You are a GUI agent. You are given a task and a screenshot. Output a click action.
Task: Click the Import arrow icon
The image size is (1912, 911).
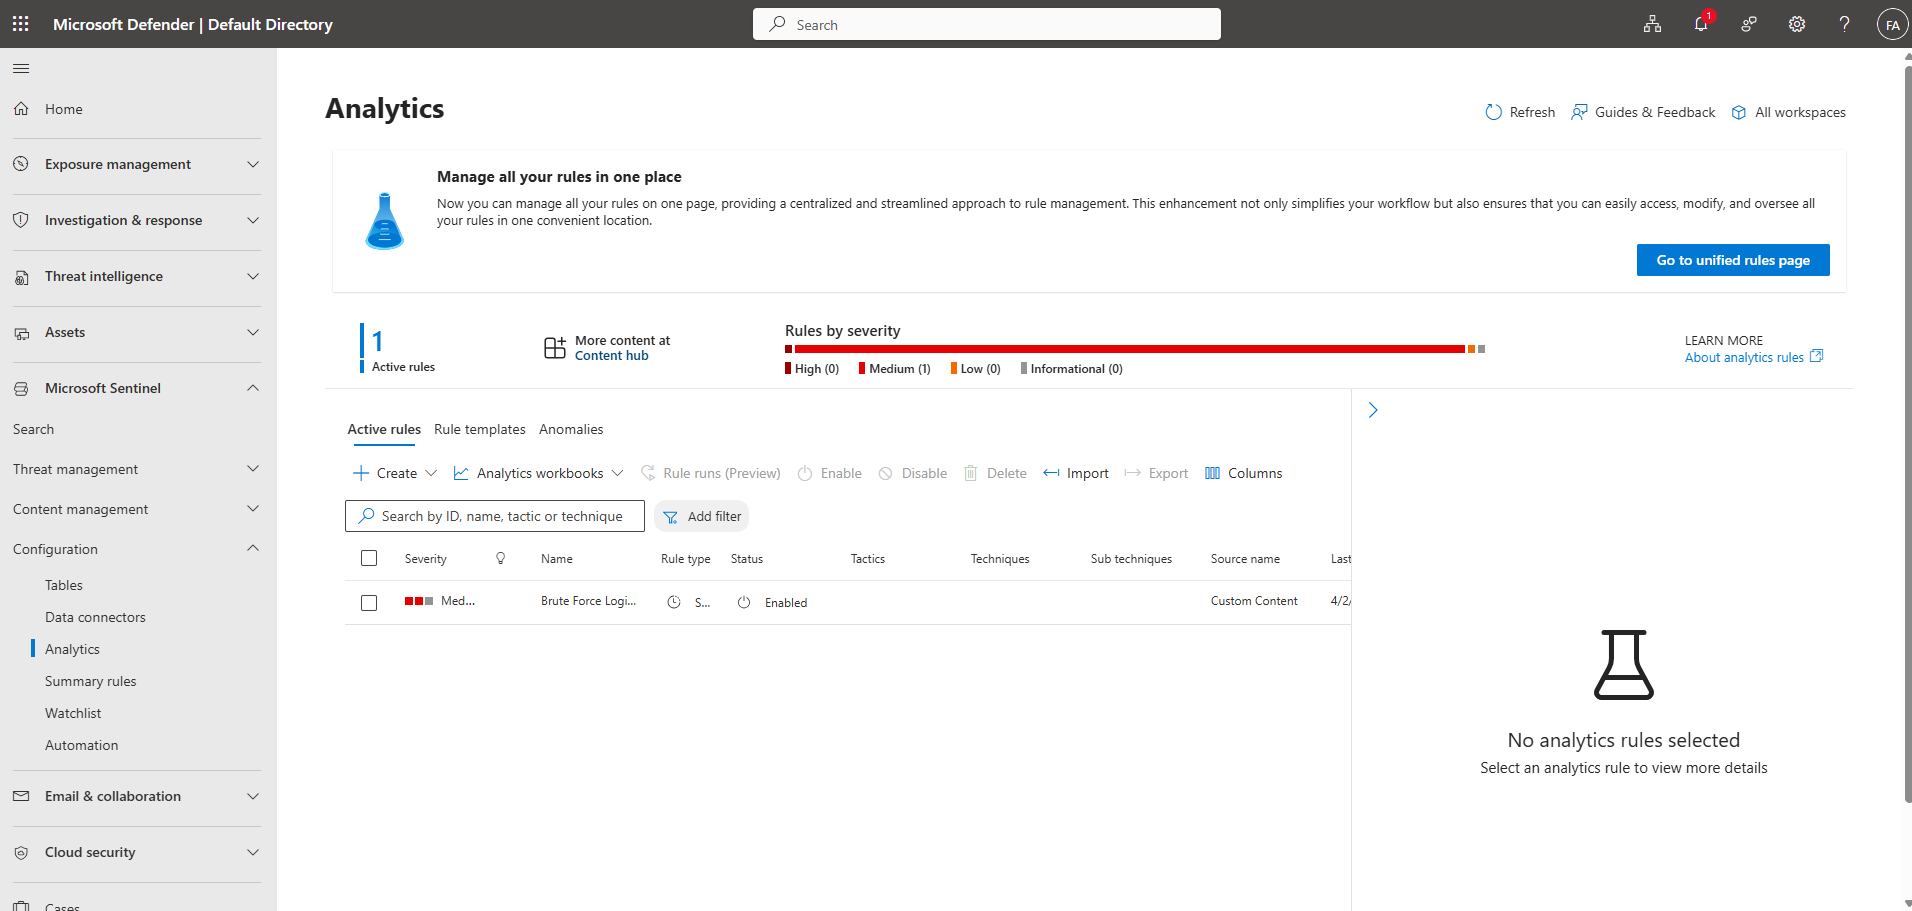[x=1051, y=473]
